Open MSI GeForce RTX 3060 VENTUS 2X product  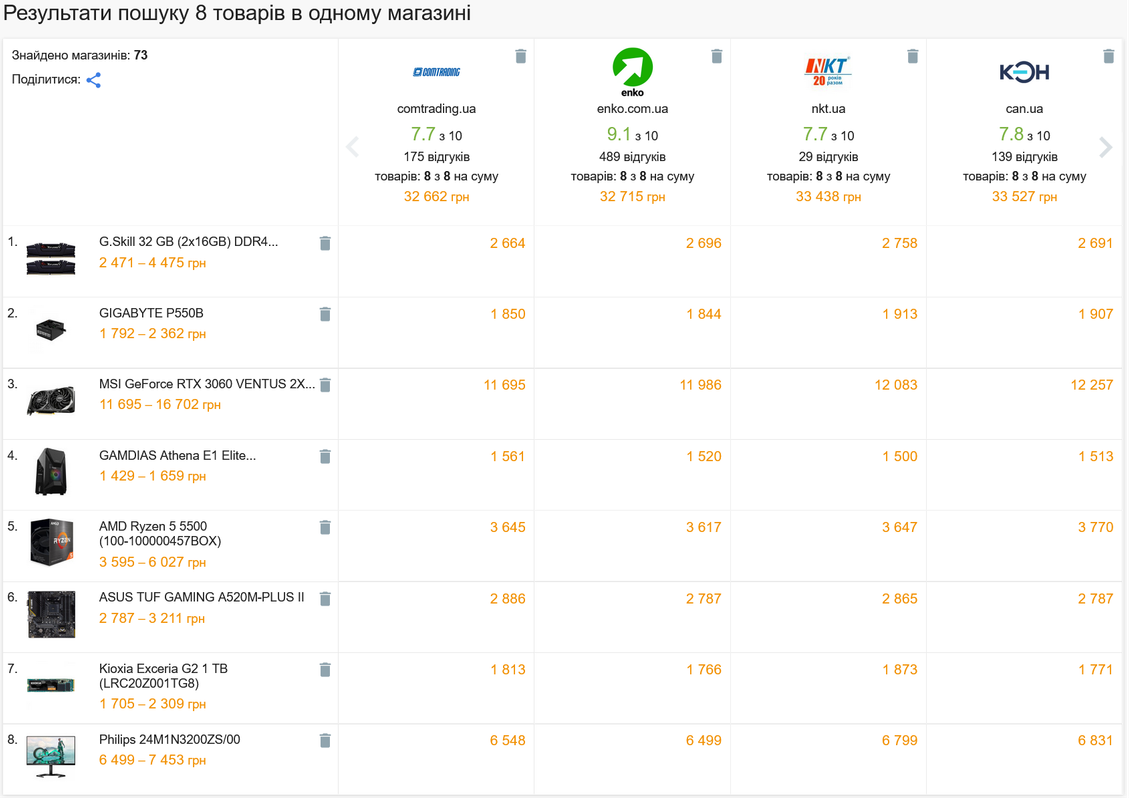[207, 384]
